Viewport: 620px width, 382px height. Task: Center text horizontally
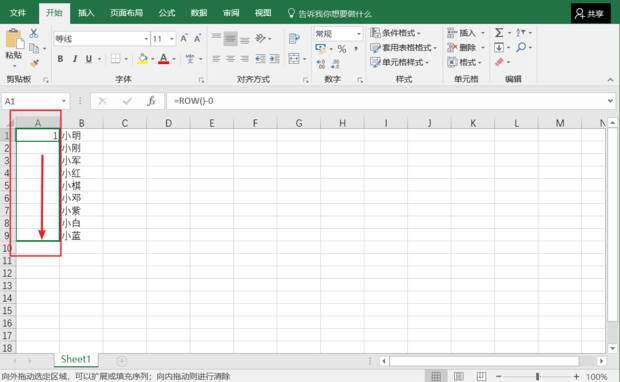click(x=231, y=59)
